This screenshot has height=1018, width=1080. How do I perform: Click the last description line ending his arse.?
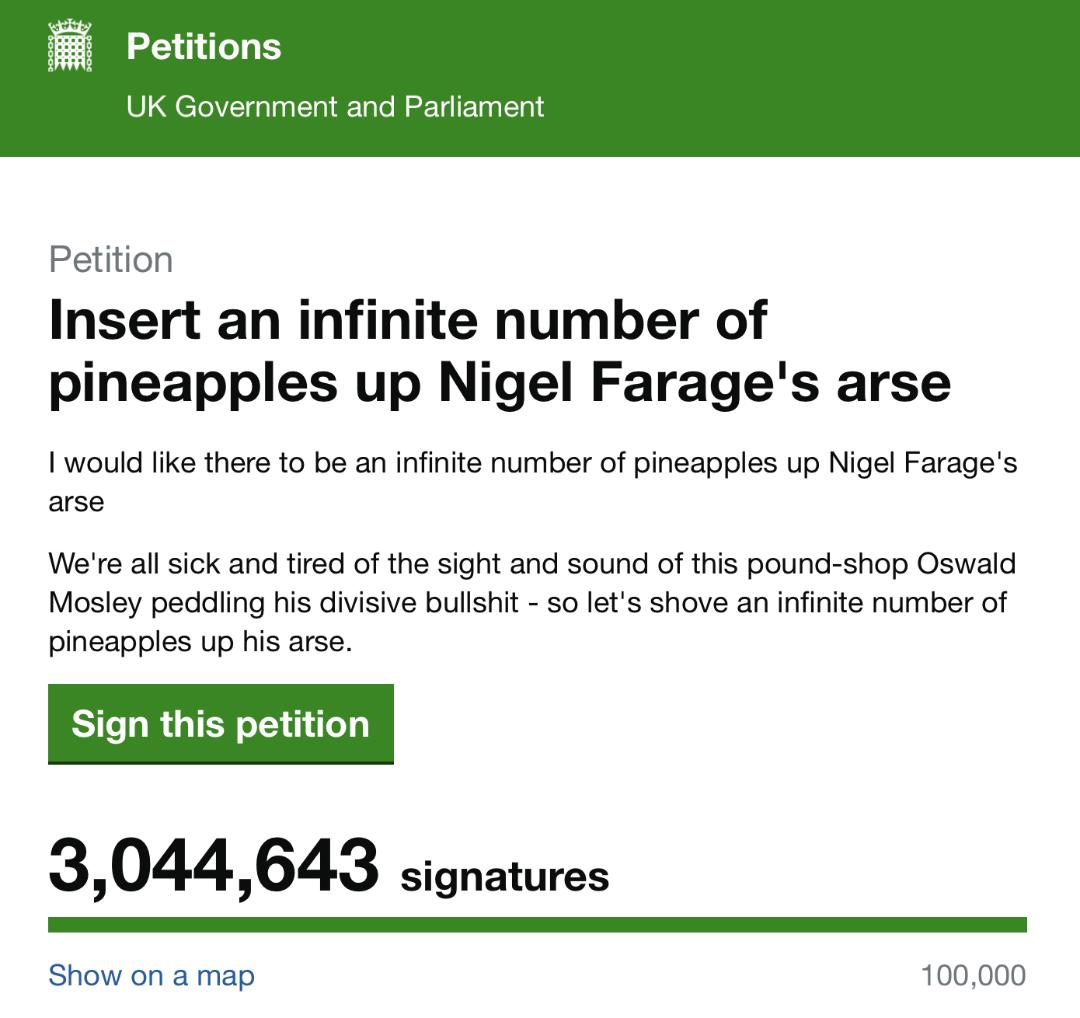tap(200, 642)
